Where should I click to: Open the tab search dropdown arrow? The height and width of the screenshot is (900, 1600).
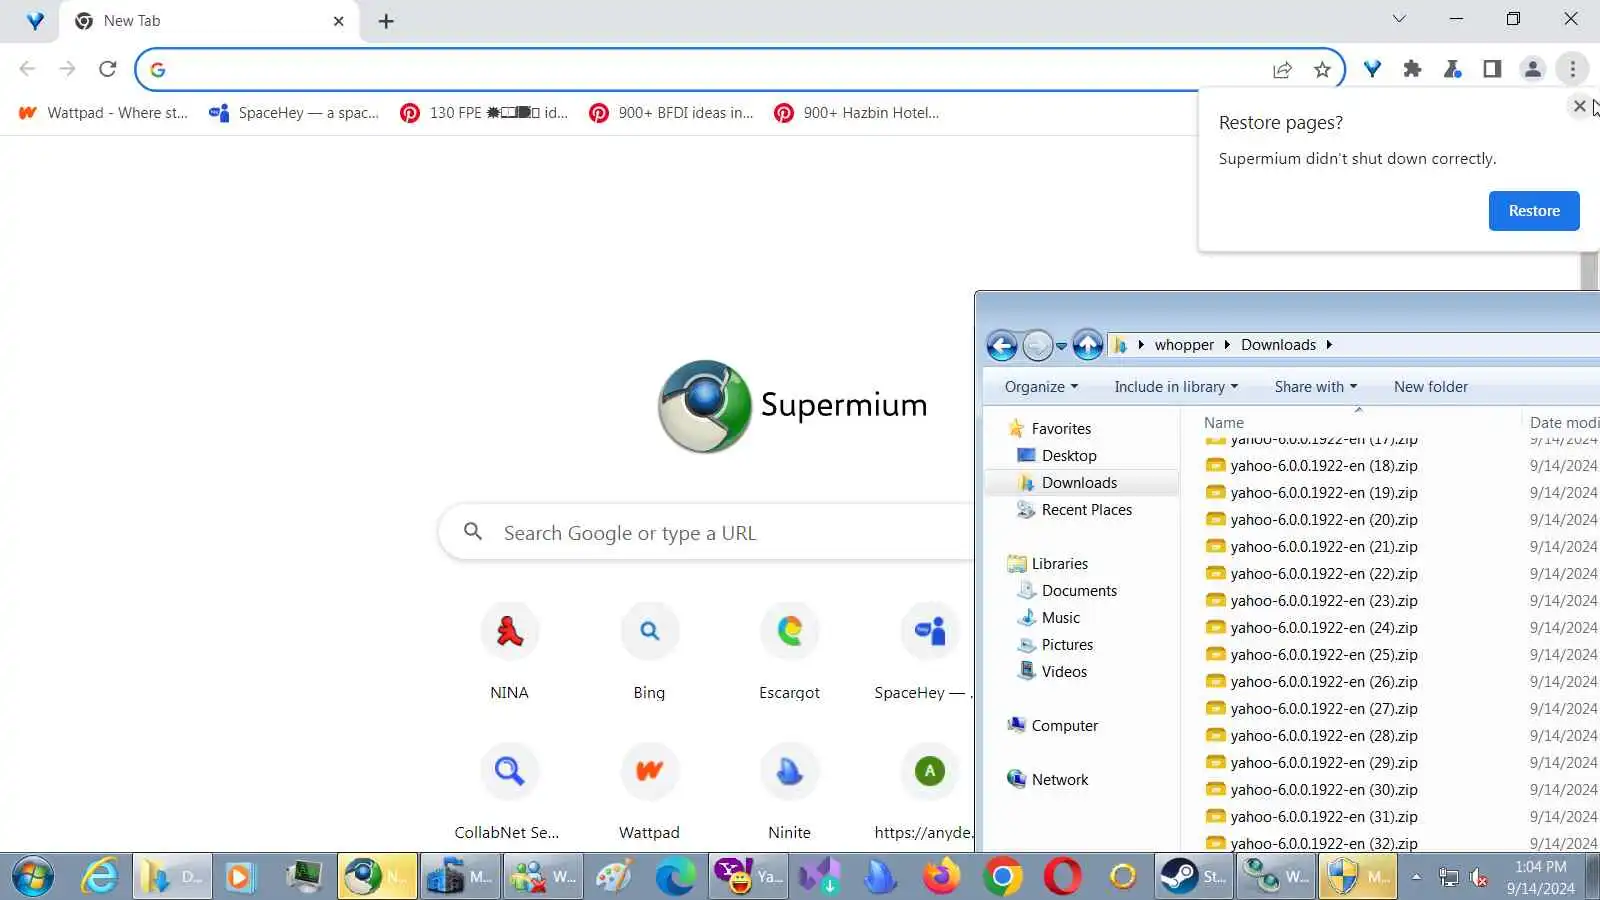1399,18
